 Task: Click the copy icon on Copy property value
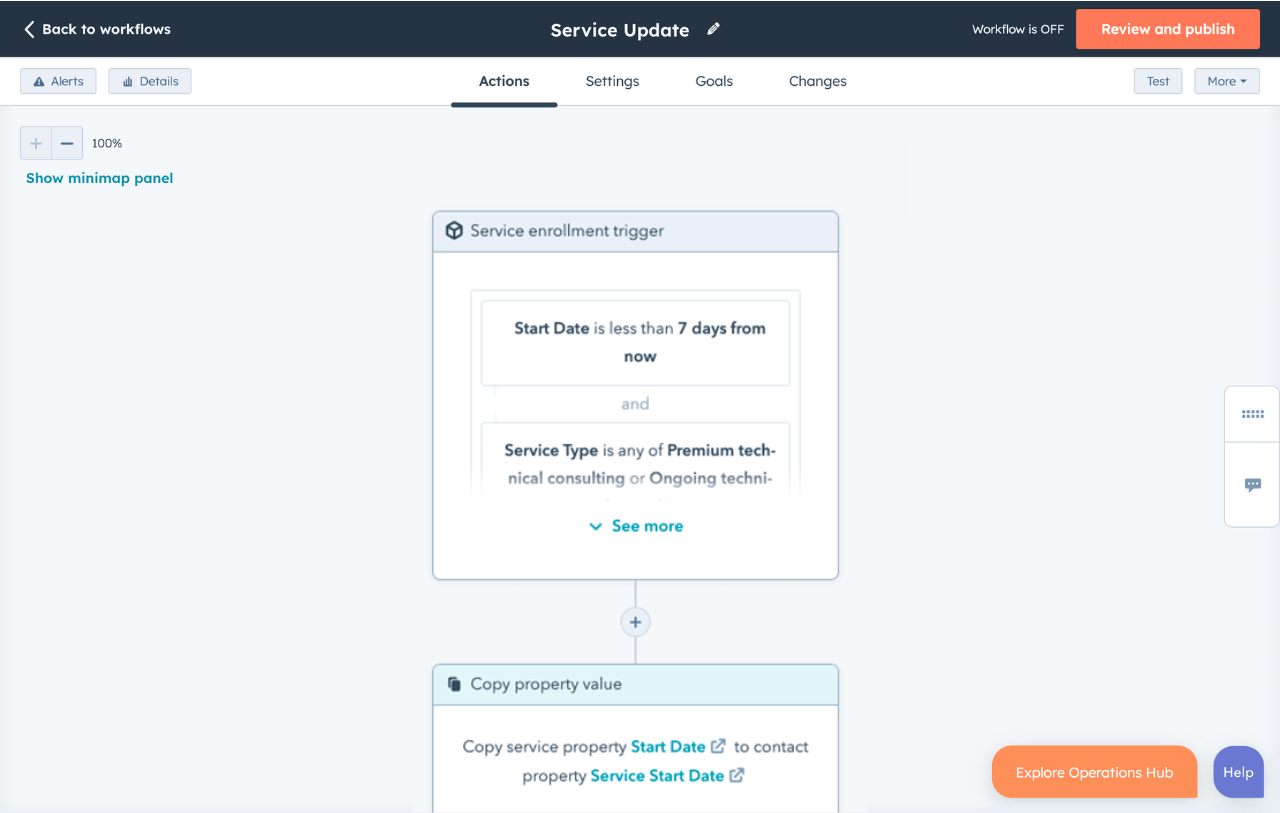pos(454,684)
